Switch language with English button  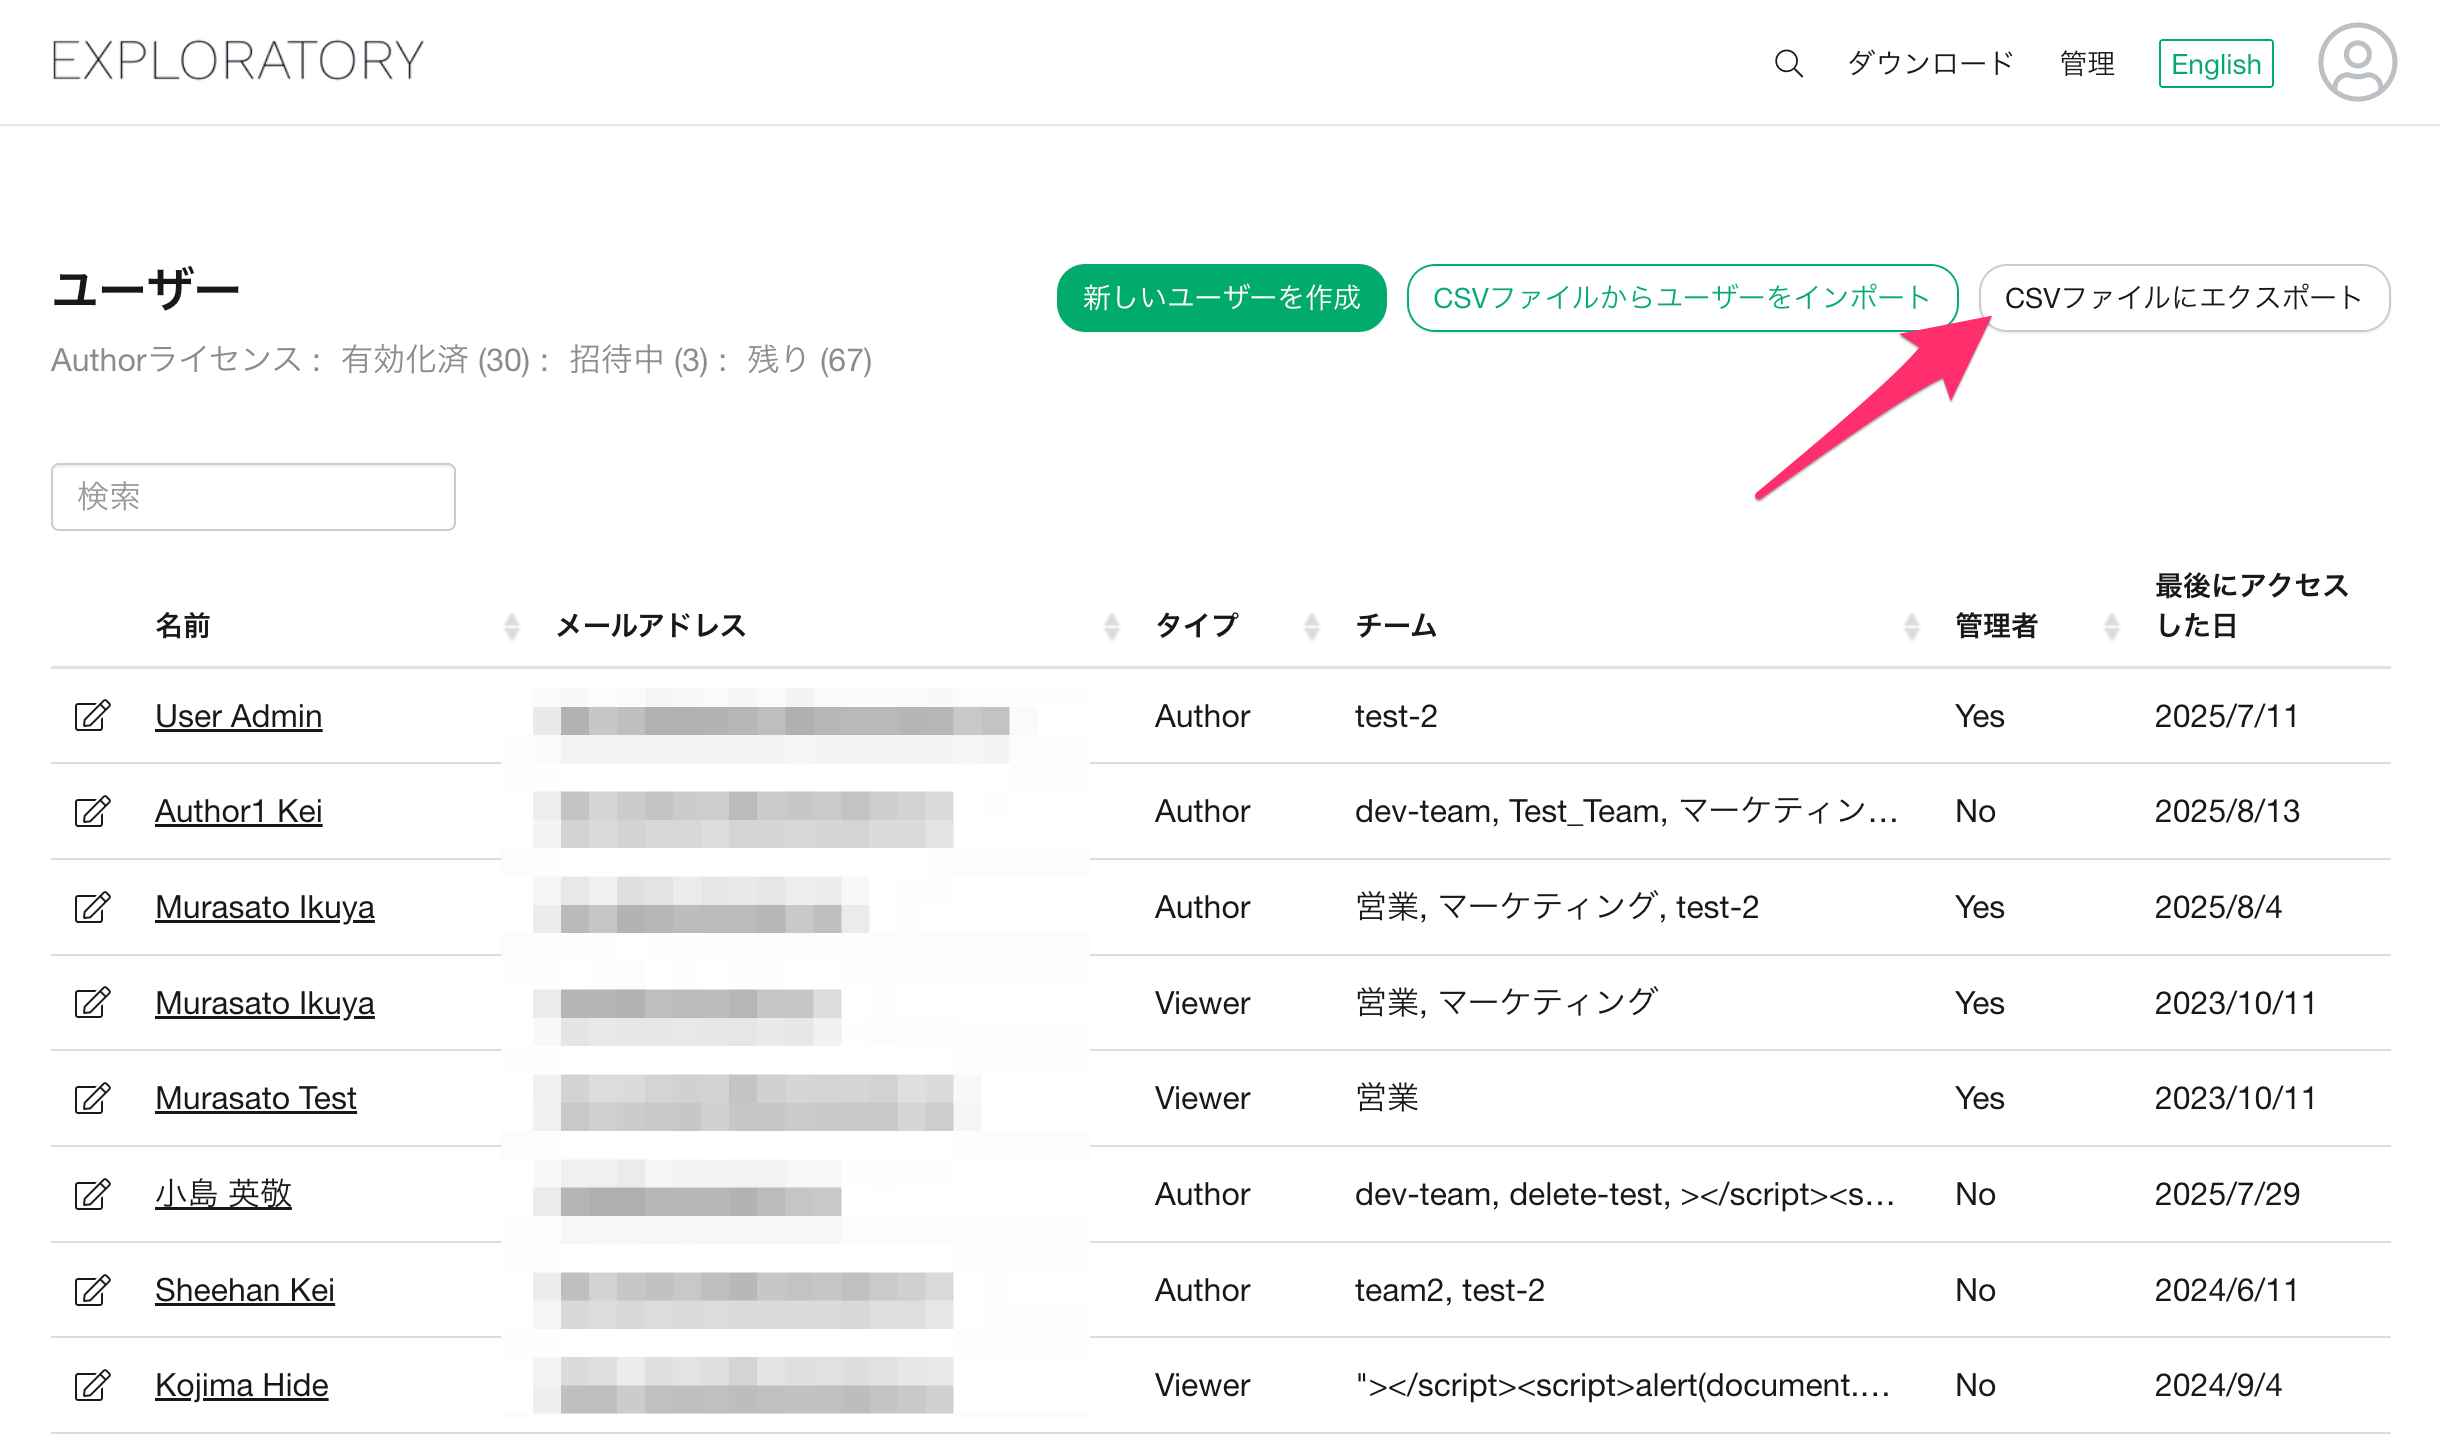(2215, 64)
